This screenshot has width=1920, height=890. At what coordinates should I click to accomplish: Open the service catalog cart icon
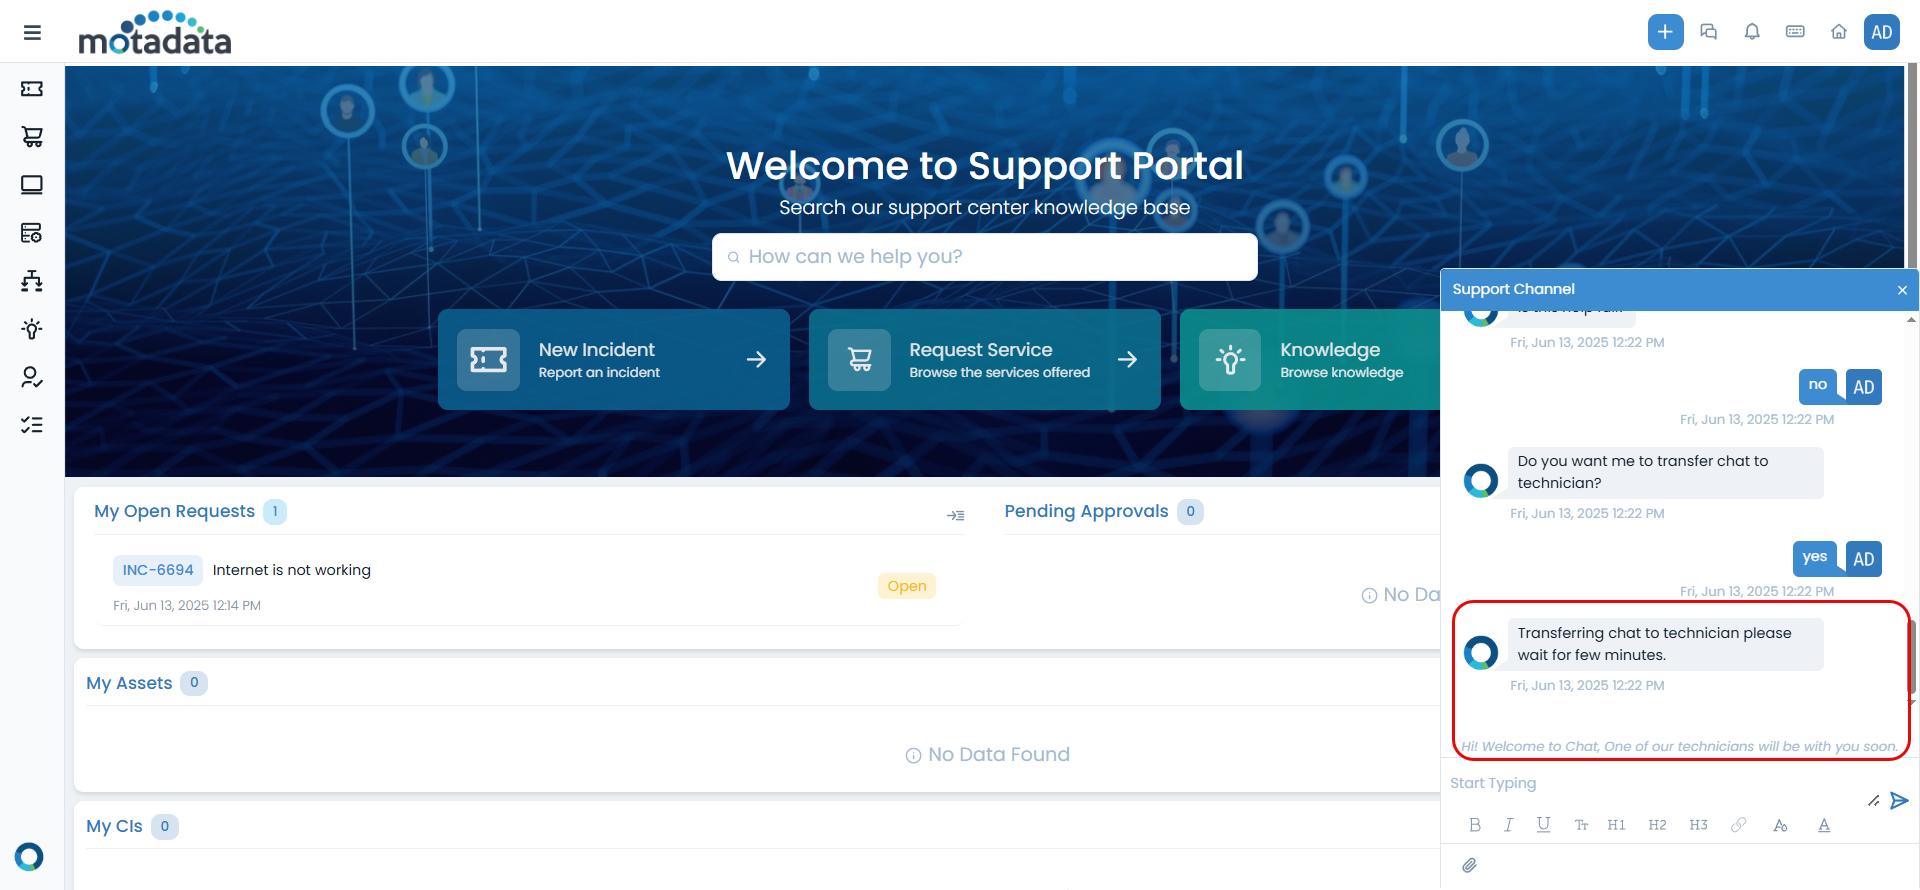(x=32, y=137)
